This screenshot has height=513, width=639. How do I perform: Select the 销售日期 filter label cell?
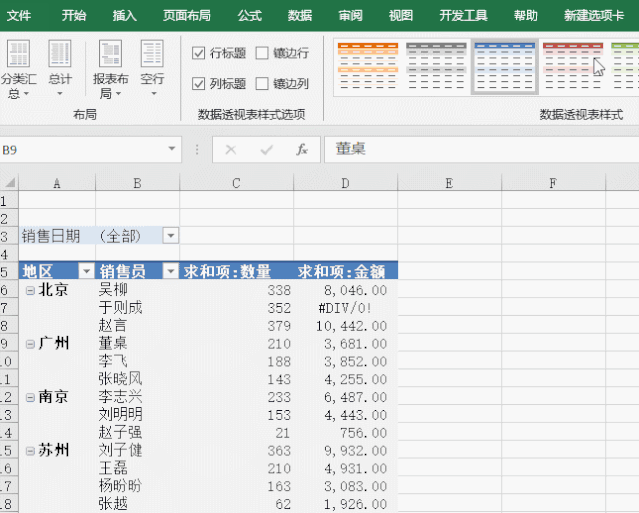[x=57, y=236]
